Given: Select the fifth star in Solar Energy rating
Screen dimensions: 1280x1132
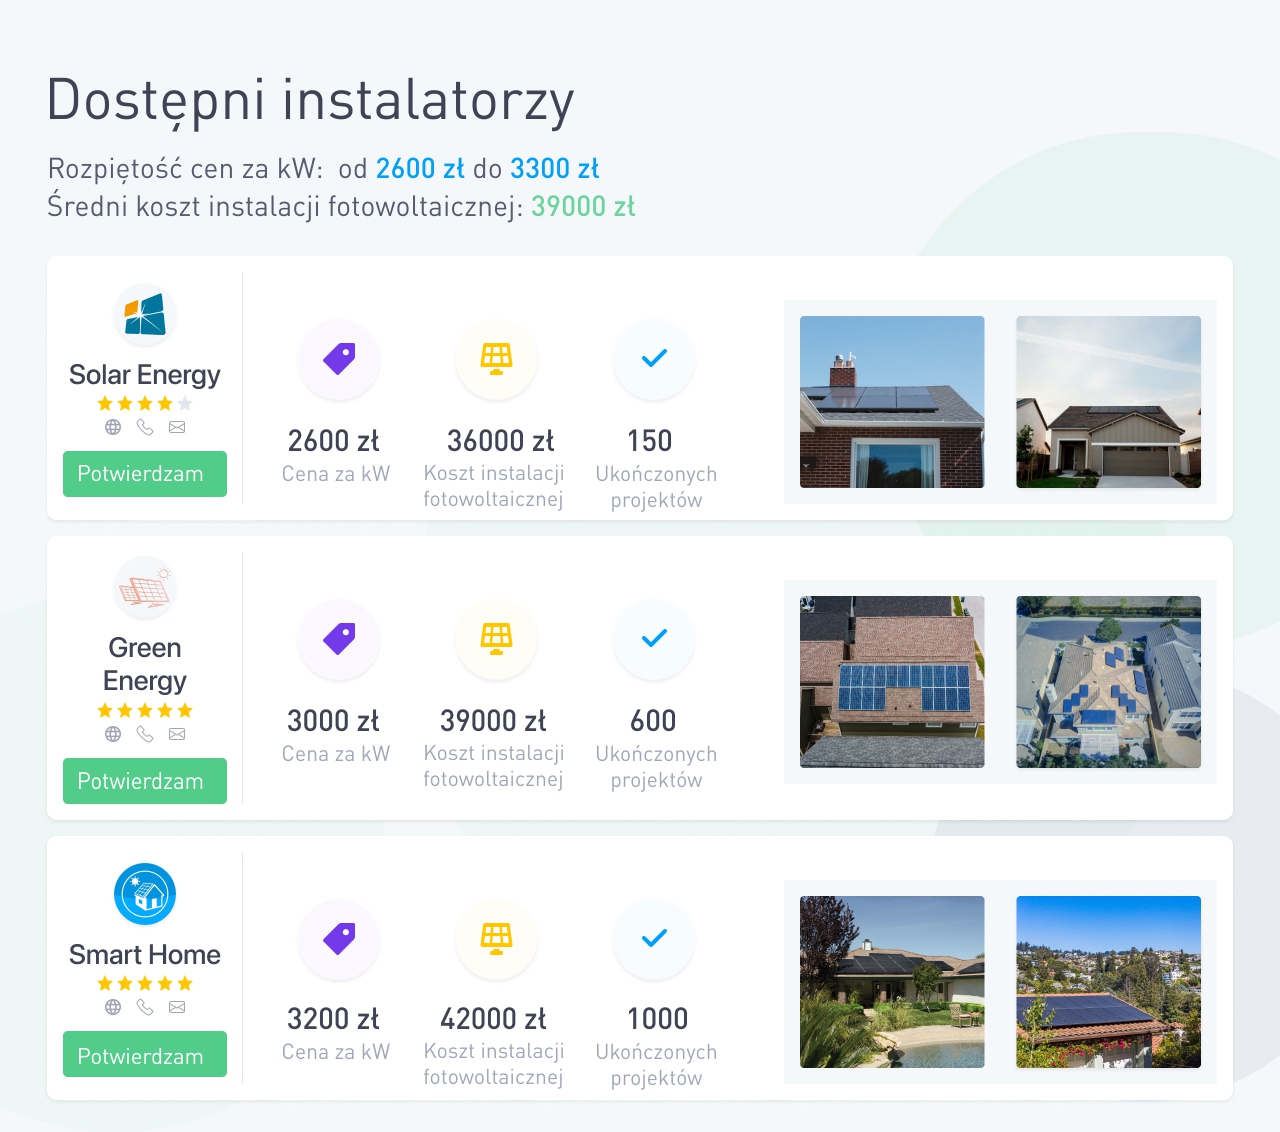Looking at the screenshot, I should pyautogui.click(x=186, y=403).
